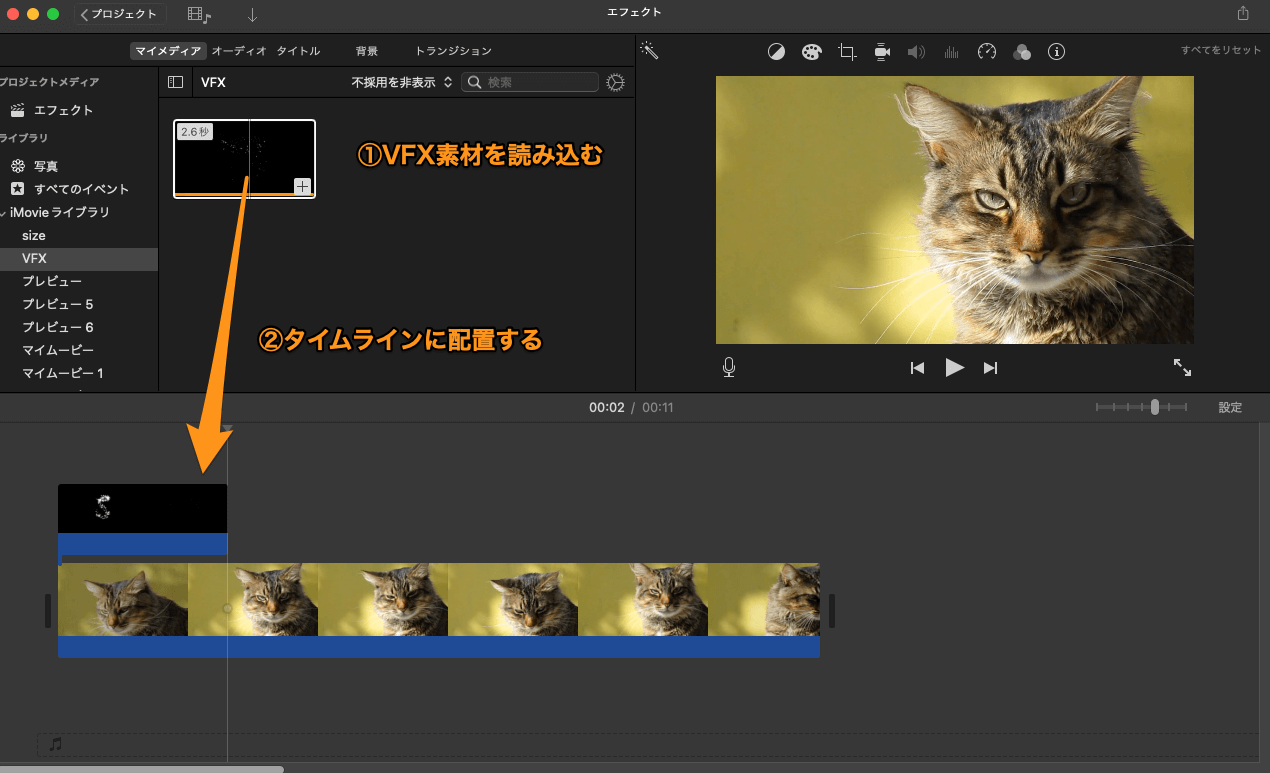Open the Clip Filter effects panel
The height and width of the screenshot is (773, 1270).
tap(1021, 51)
